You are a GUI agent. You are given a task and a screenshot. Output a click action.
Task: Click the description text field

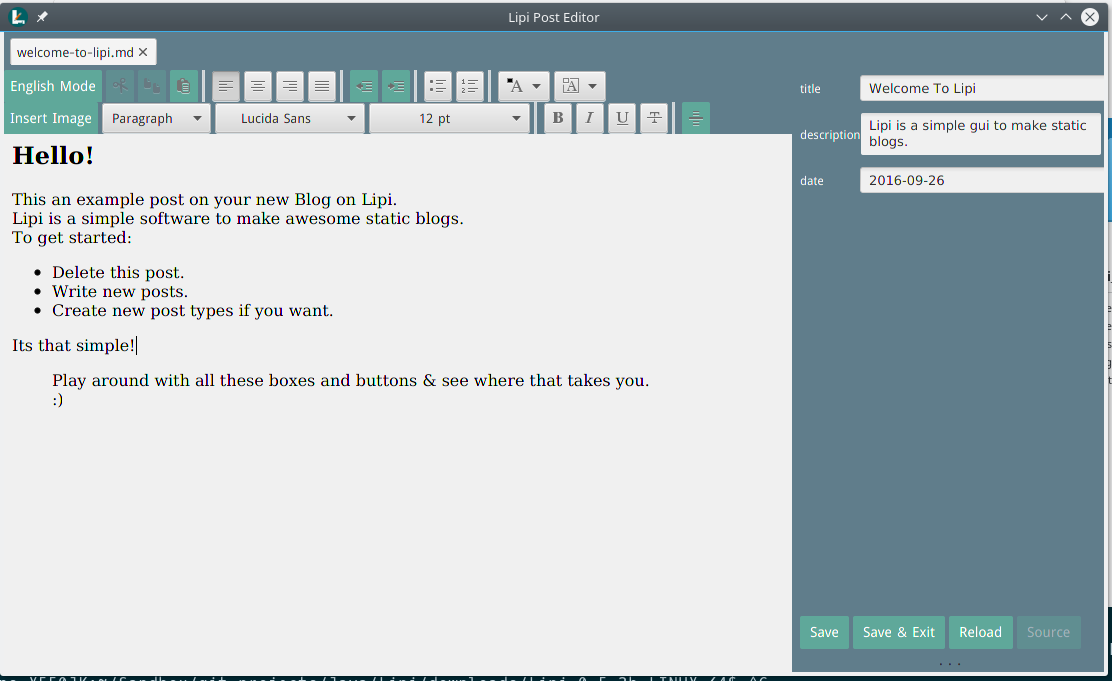click(x=981, y=133)
